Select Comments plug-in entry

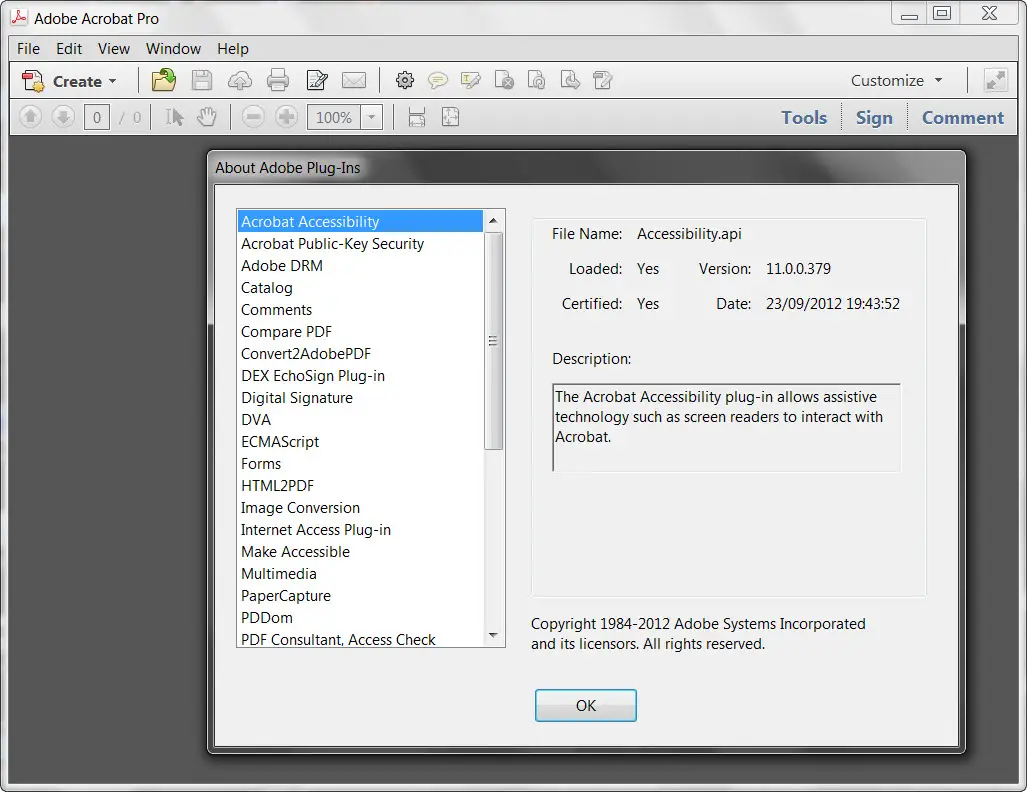[360, 310]
